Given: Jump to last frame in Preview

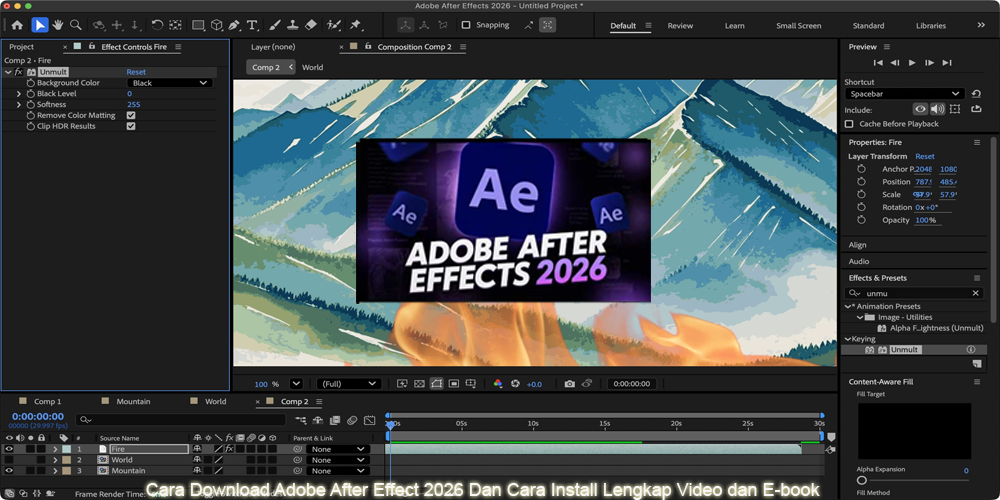Looking at the screenshot, I should click(947, 62).
